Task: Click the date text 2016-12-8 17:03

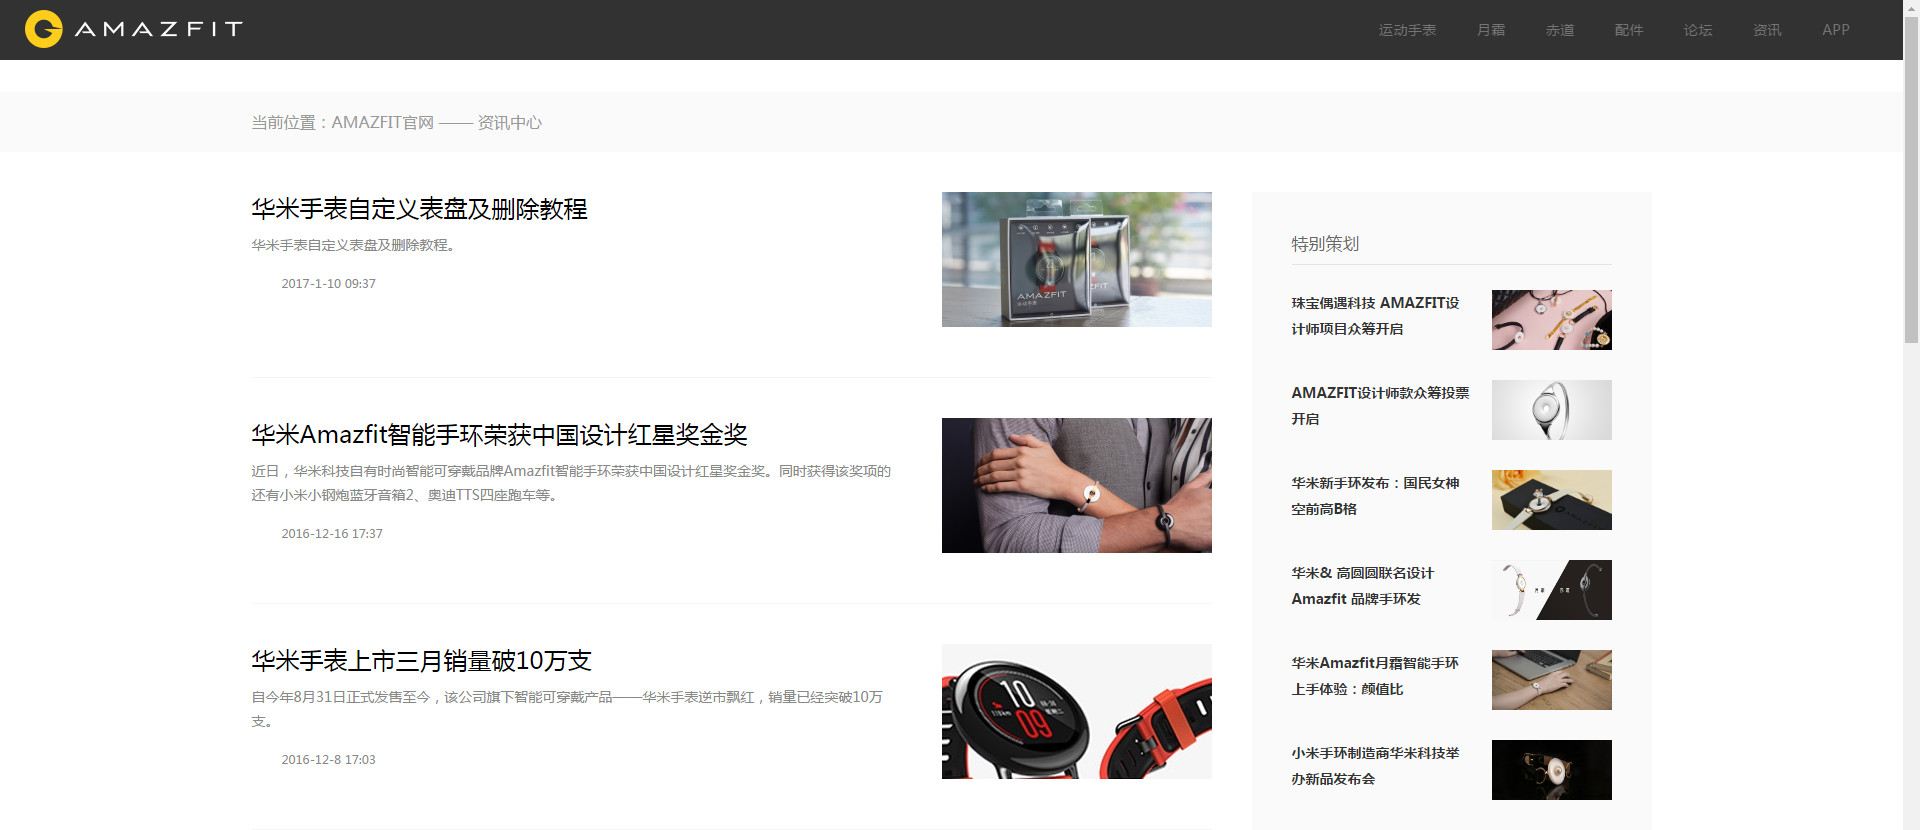Action: pyautogui.click(x=328, y=760)
